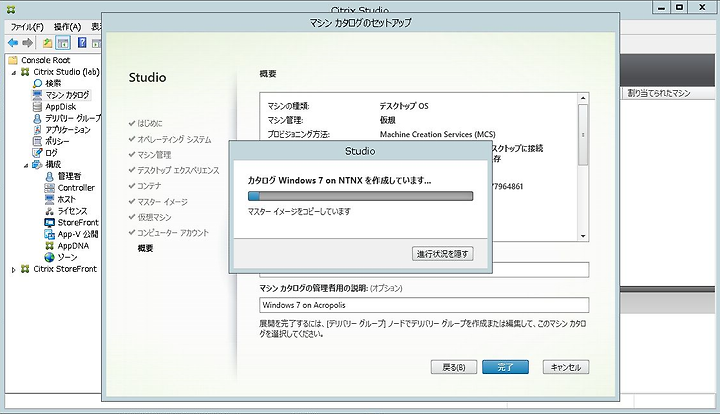Viewport: 720px width, 414px height.
Task: Click the キャンセル button
Action: (x=566, y=367)
